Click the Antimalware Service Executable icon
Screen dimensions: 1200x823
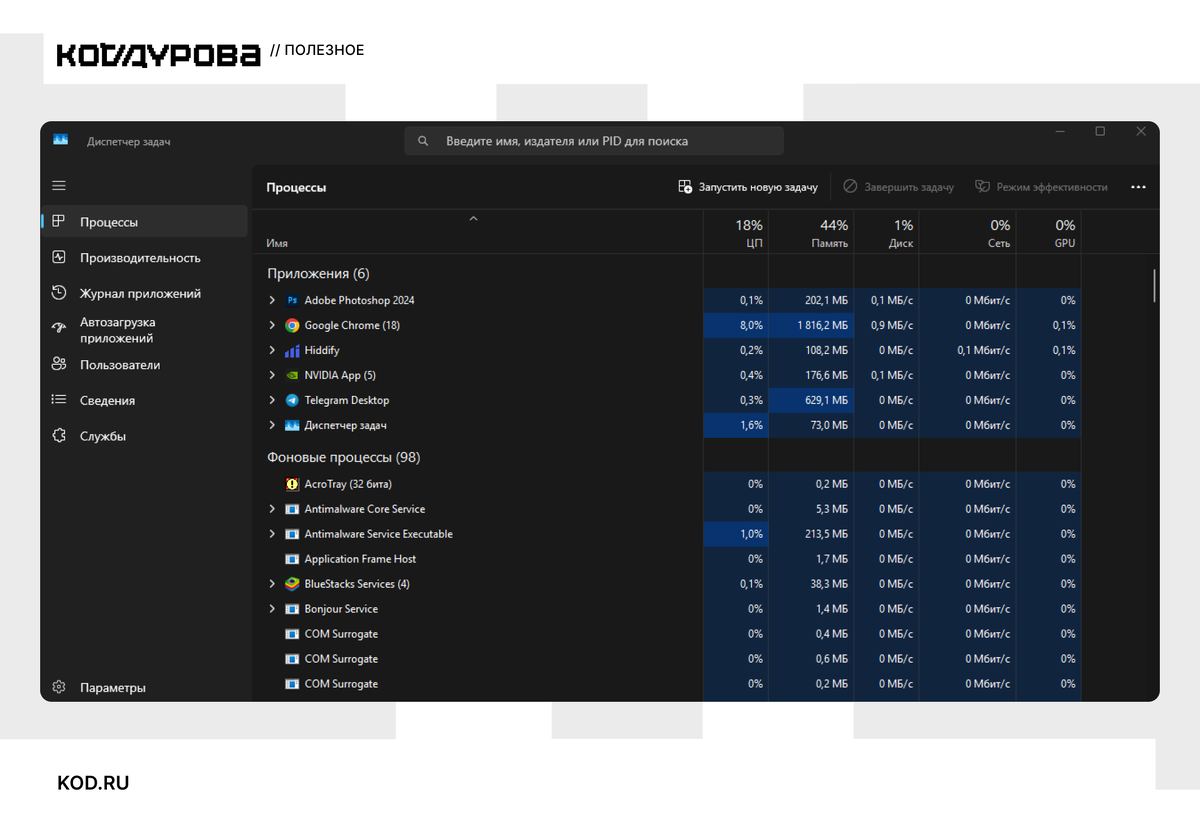pyautogui.click(x=292, y=534)
